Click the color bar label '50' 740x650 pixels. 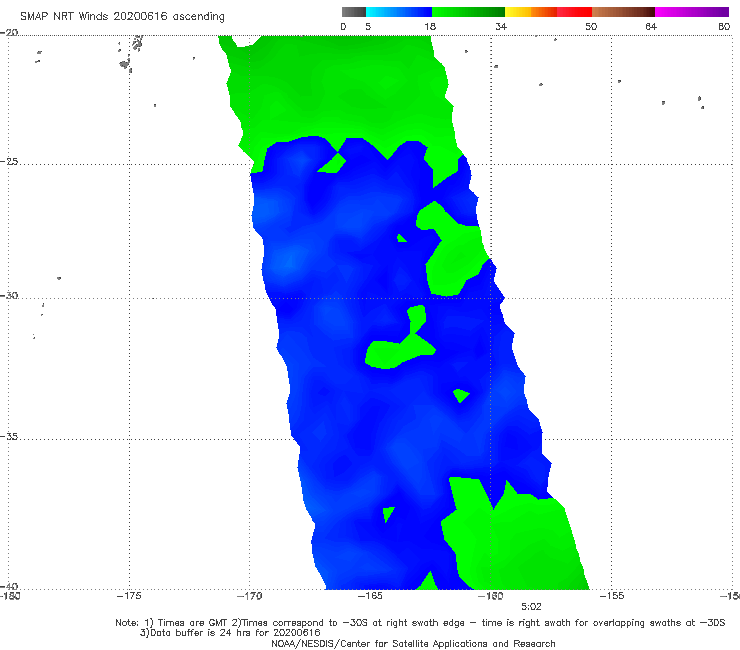coord(591,26)
